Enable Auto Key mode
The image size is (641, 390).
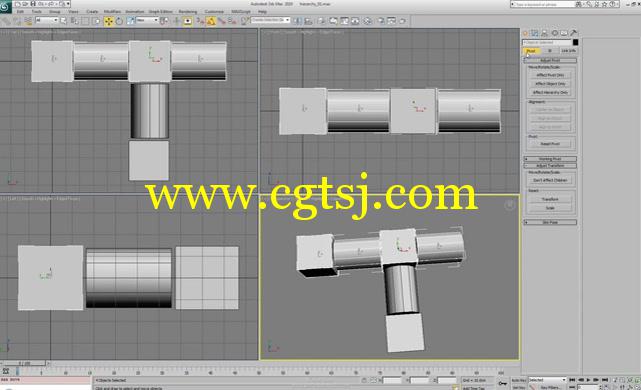tap(518, 380)
